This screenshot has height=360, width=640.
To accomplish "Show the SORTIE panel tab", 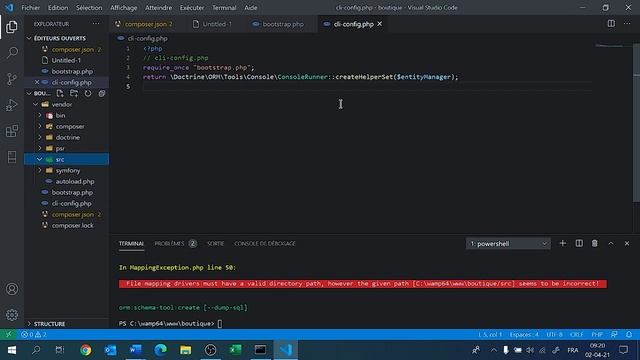I will click(216, 243).
